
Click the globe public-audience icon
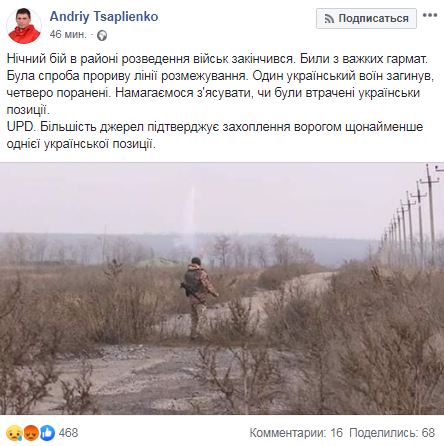coord(102,35)
